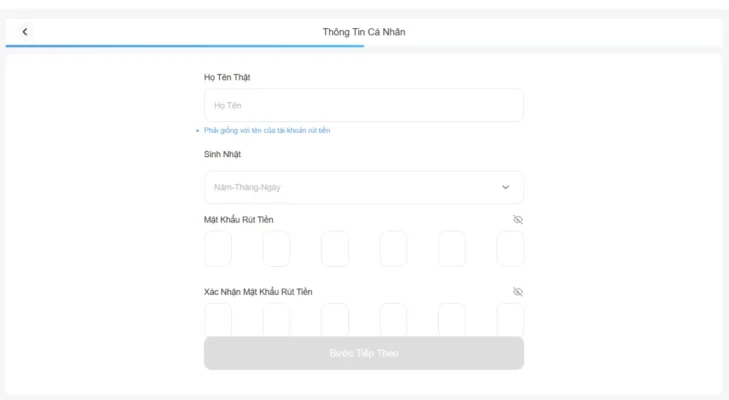Click the Họ Tên input field
This screenshot has height=400, width=729.
pos(363,105)
